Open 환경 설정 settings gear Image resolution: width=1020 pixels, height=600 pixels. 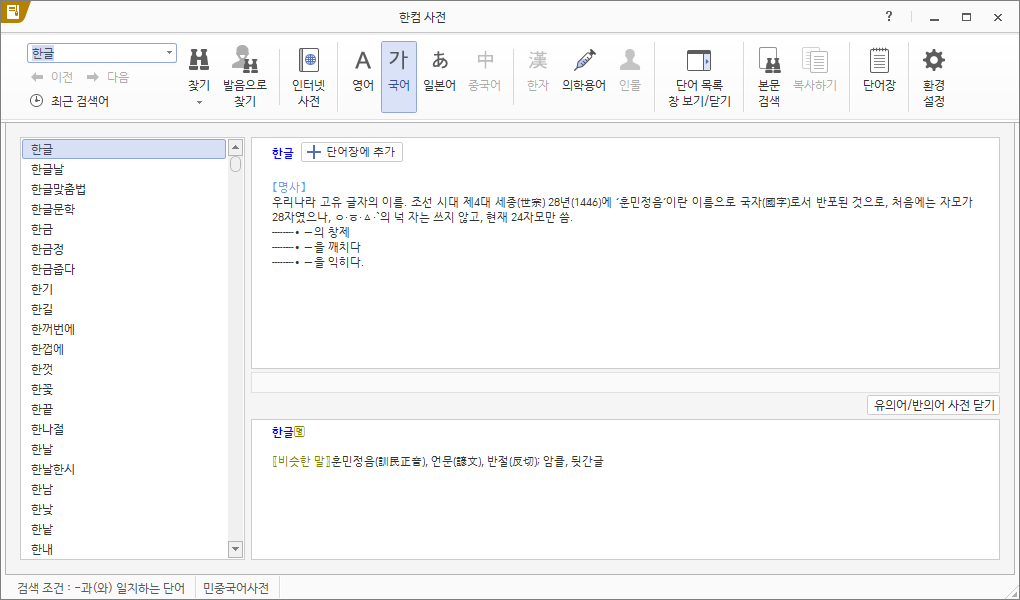pos(933,77)
